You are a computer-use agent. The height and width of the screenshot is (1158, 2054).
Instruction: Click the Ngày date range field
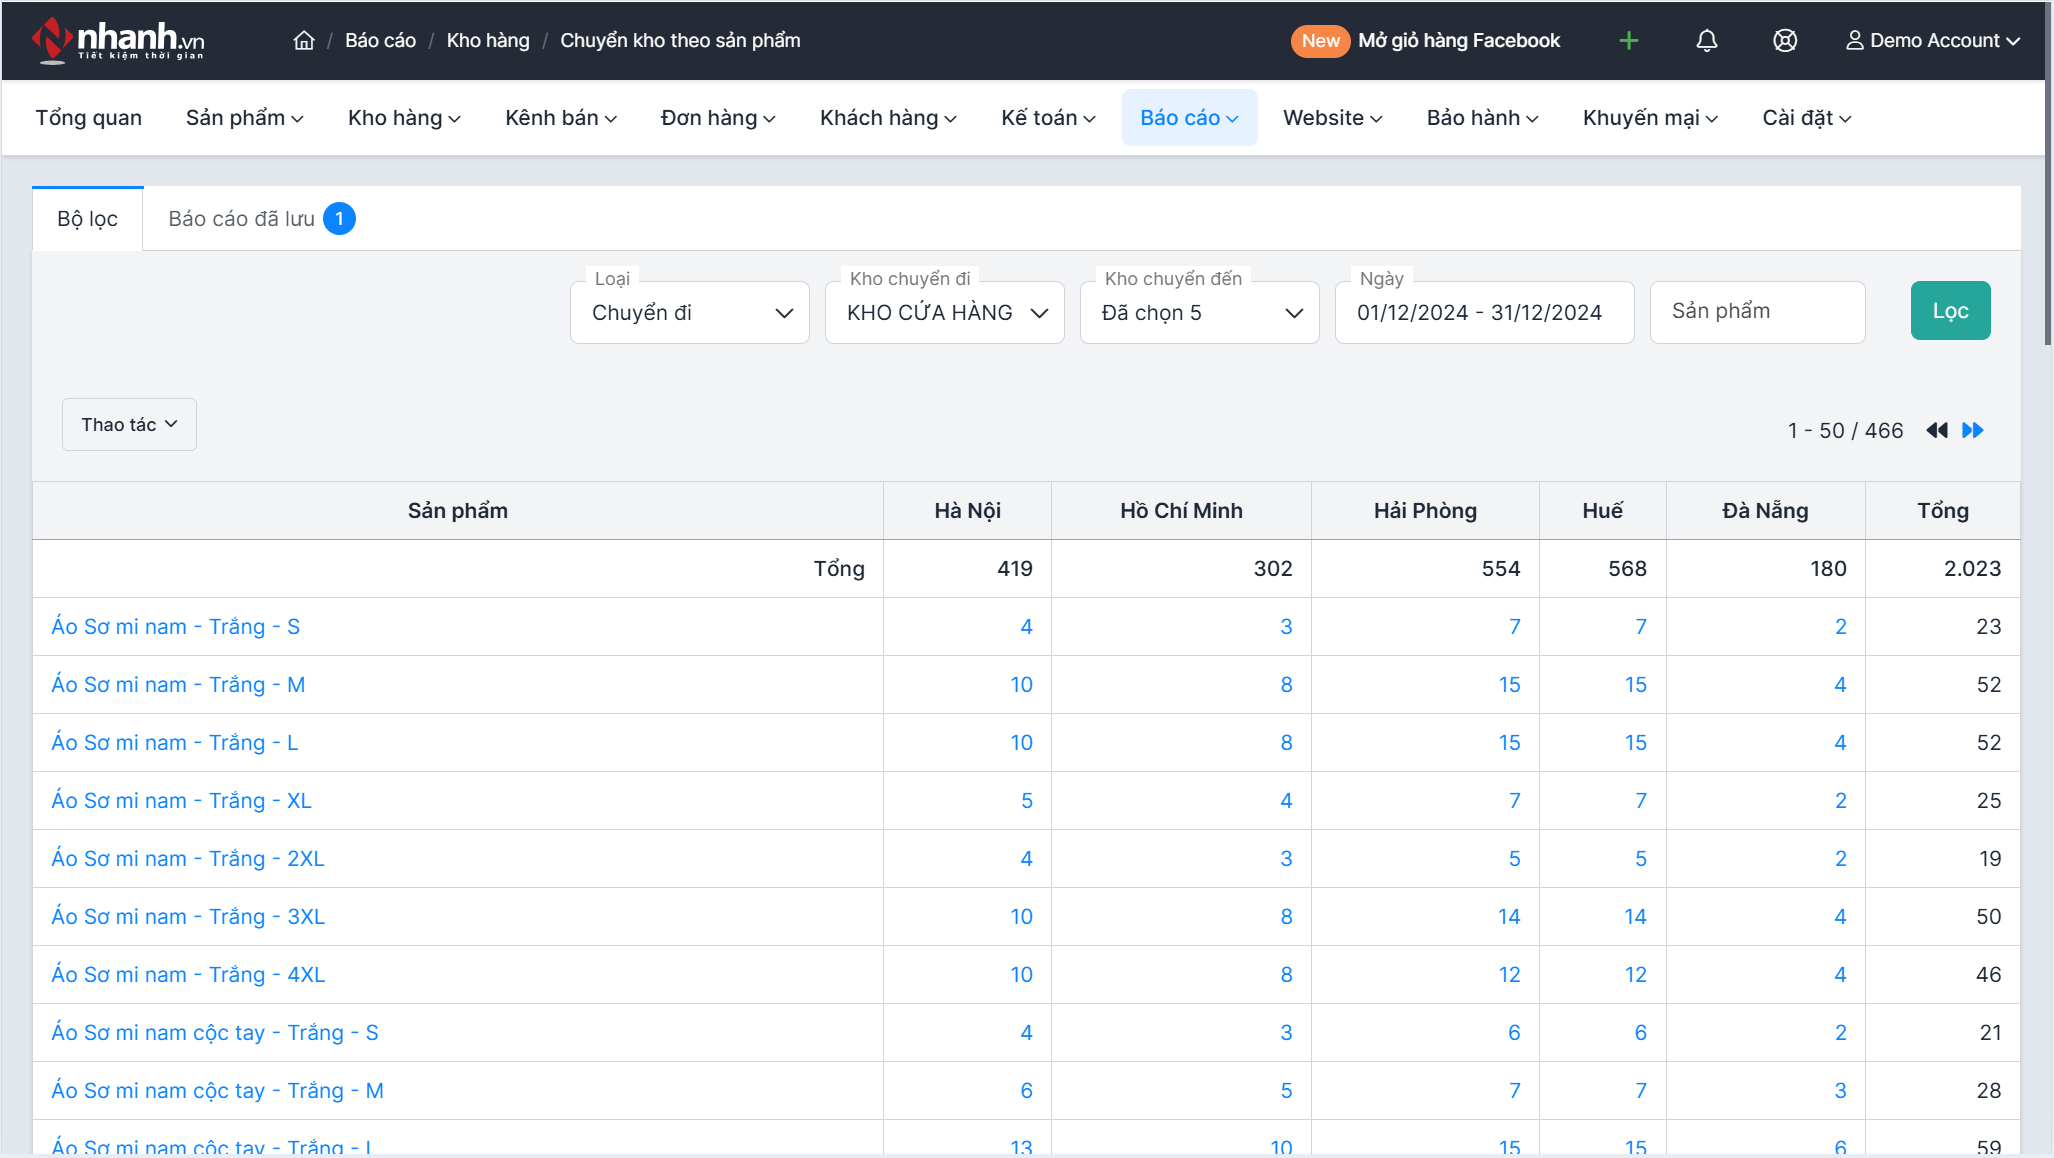pyautogui.click(x=1484, y=313)
